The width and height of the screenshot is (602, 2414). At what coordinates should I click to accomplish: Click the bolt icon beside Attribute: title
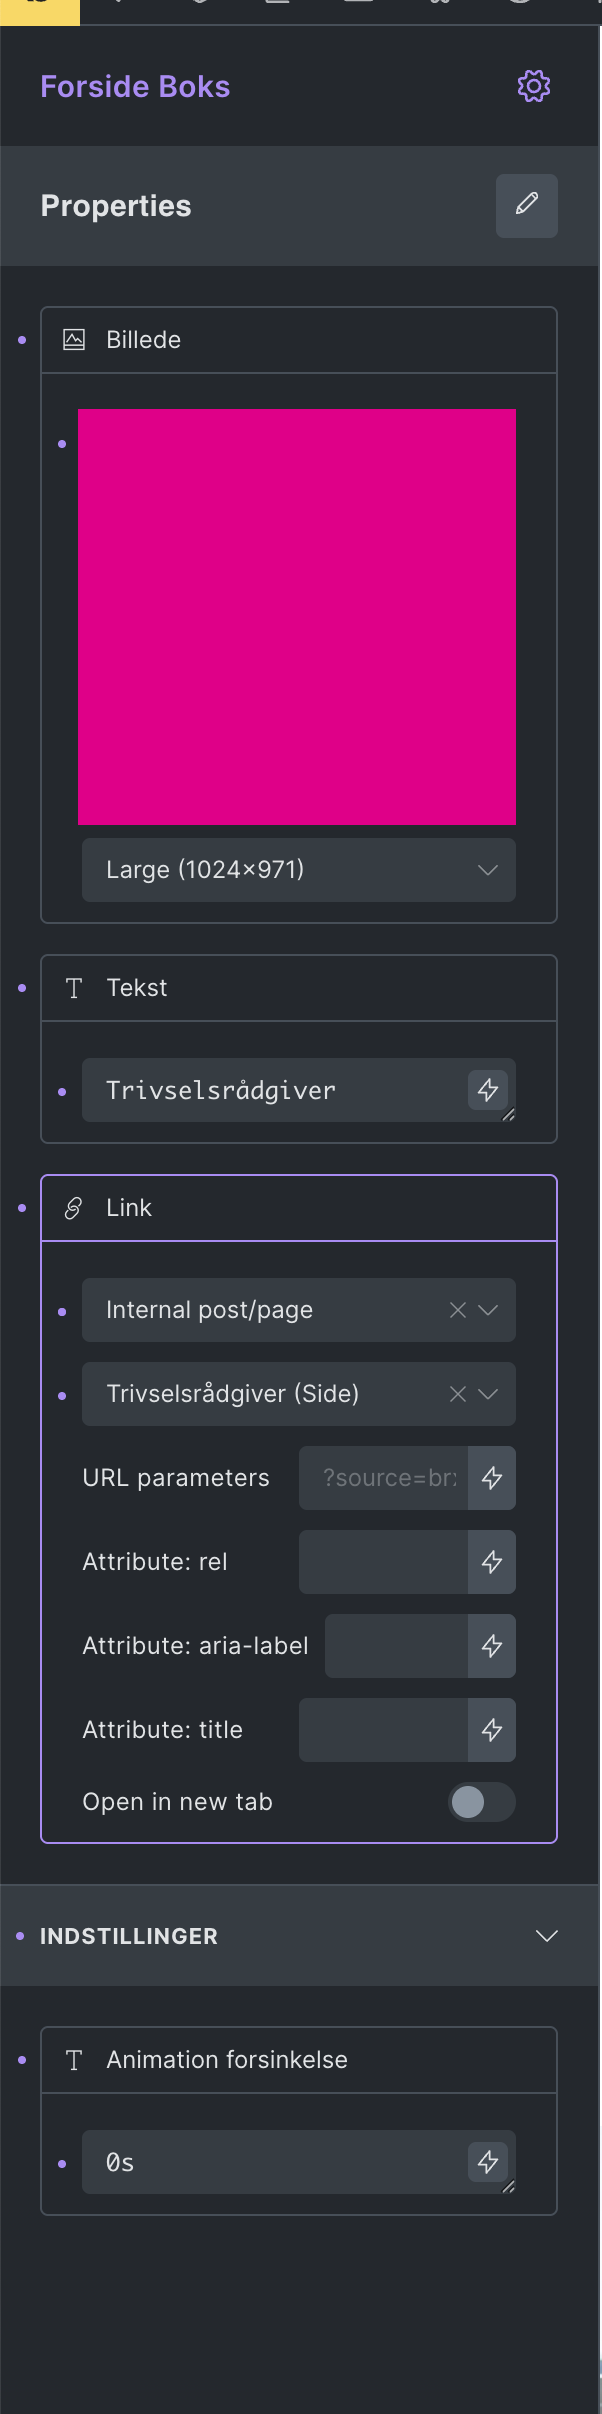pos(492,1729)
